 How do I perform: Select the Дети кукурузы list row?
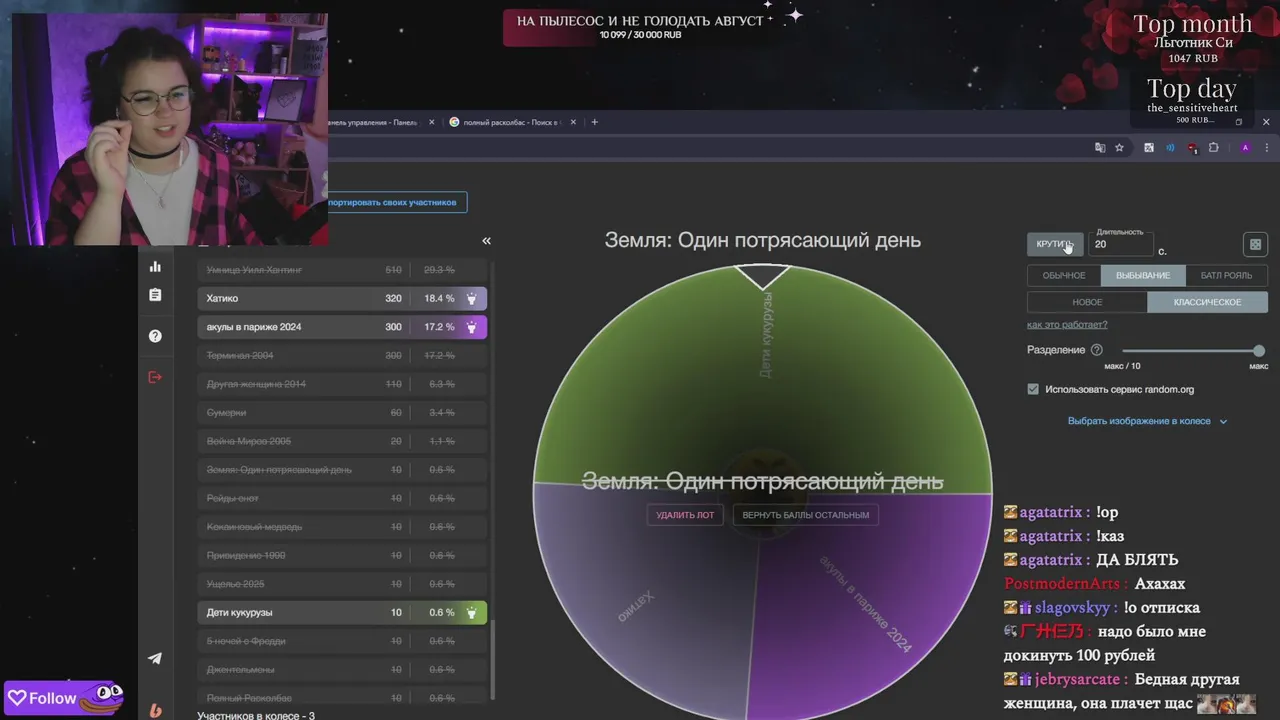tap(342, 612)
